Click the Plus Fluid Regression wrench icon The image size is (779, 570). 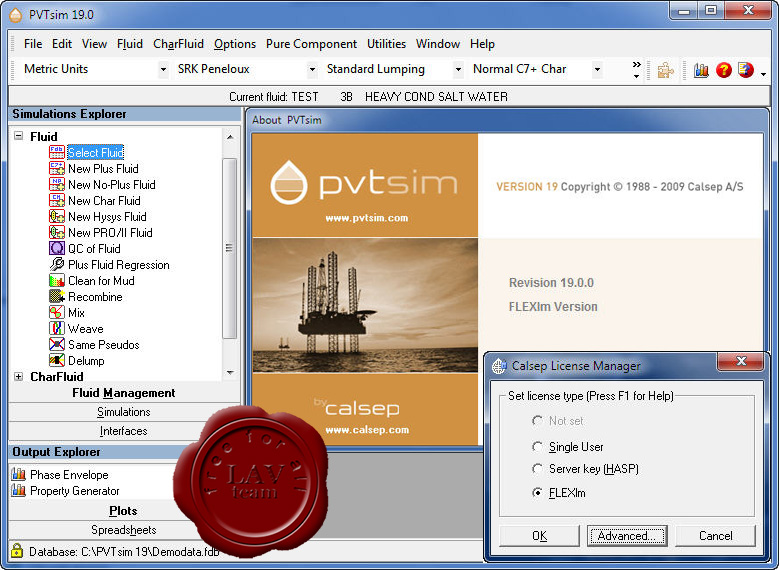click(x=57, y=264)
